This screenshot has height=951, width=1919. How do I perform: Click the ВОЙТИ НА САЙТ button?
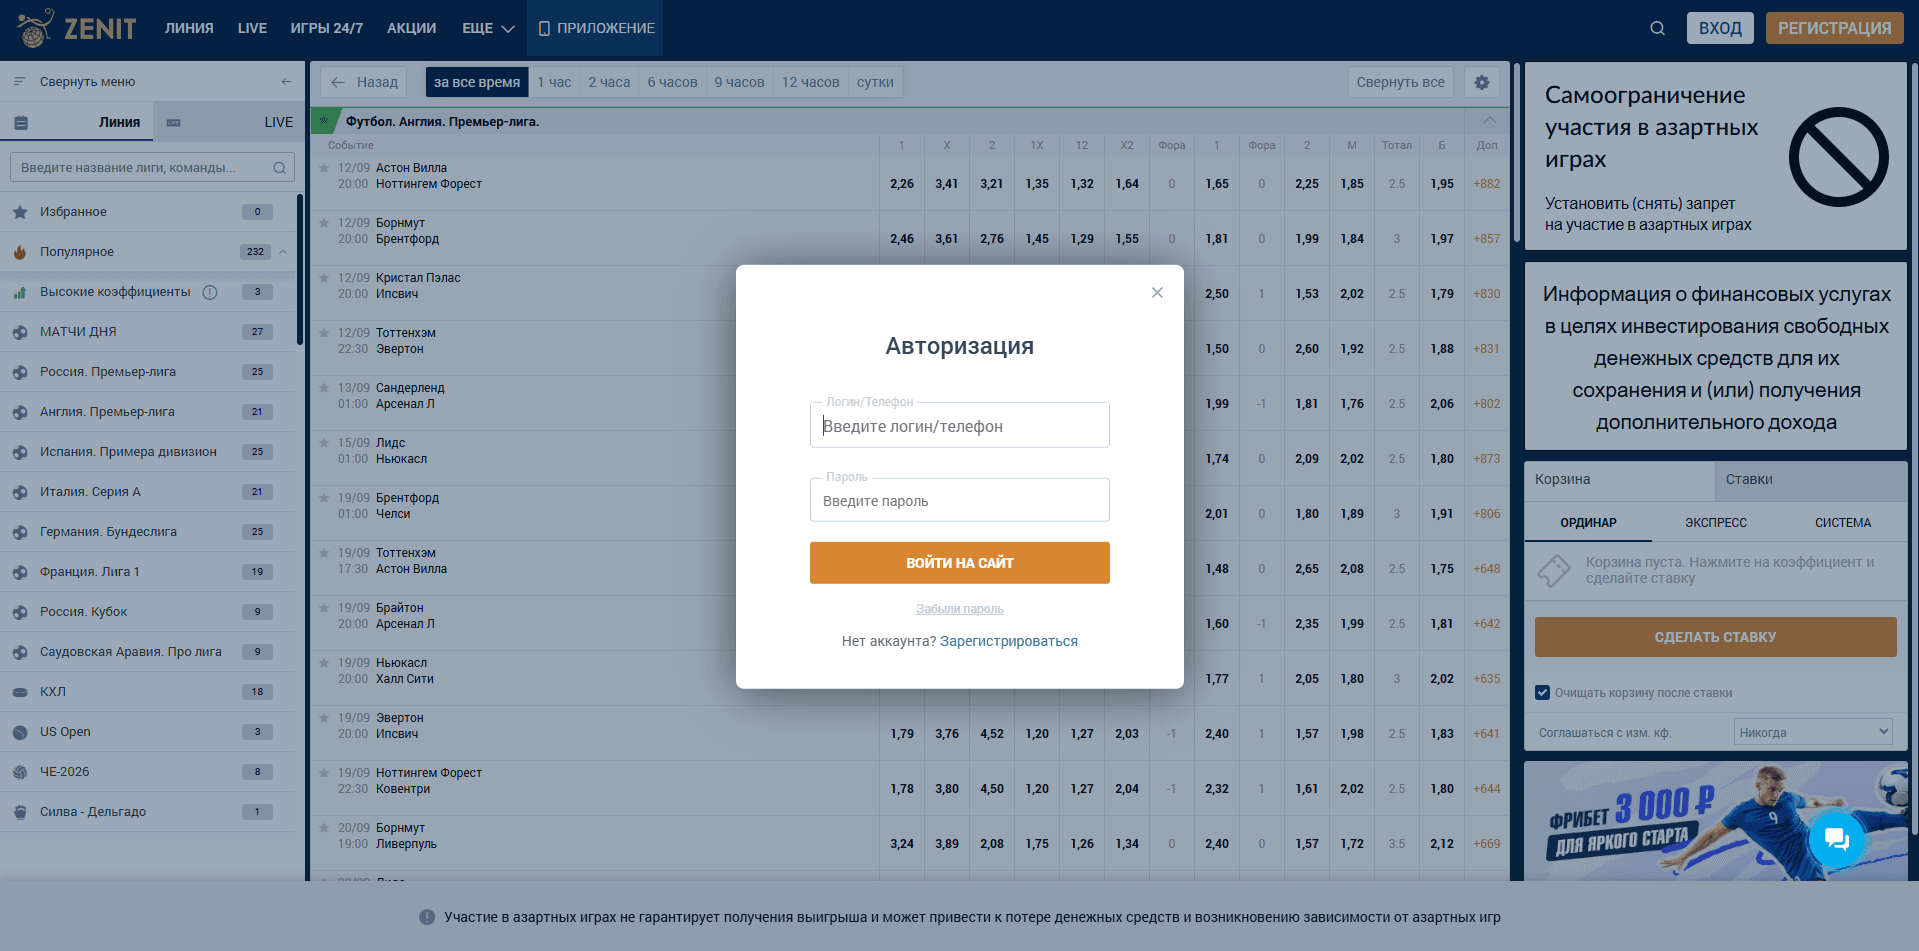tap(960, 563)
